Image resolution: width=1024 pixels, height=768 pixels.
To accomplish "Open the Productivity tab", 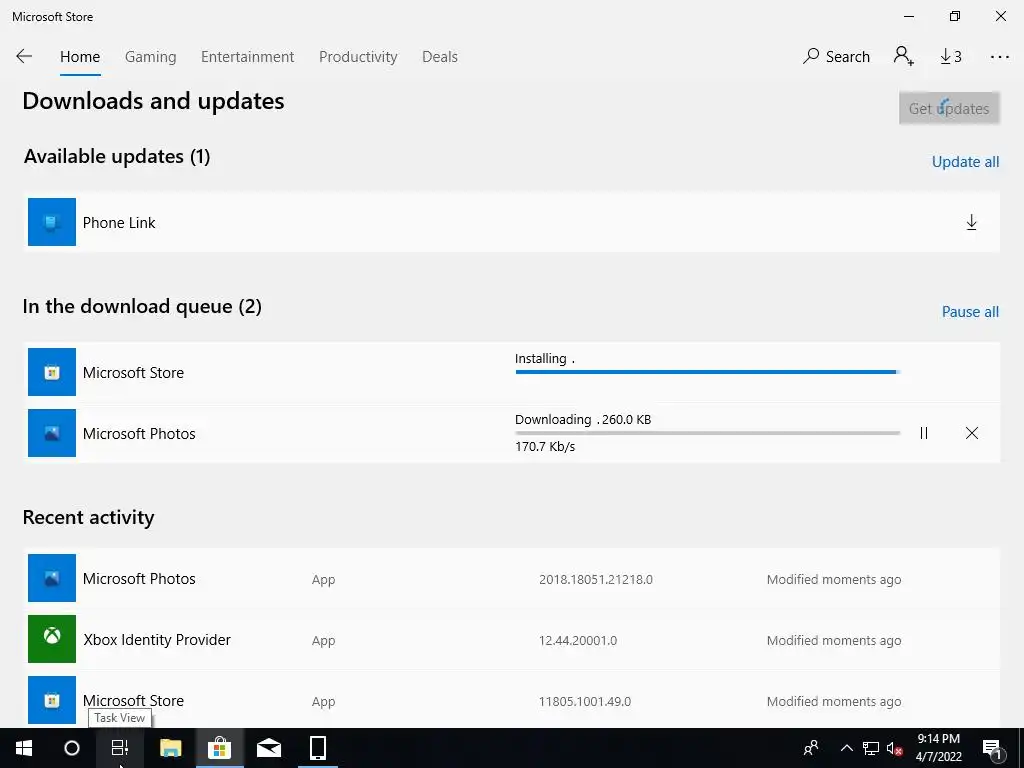I will point(358,57).
